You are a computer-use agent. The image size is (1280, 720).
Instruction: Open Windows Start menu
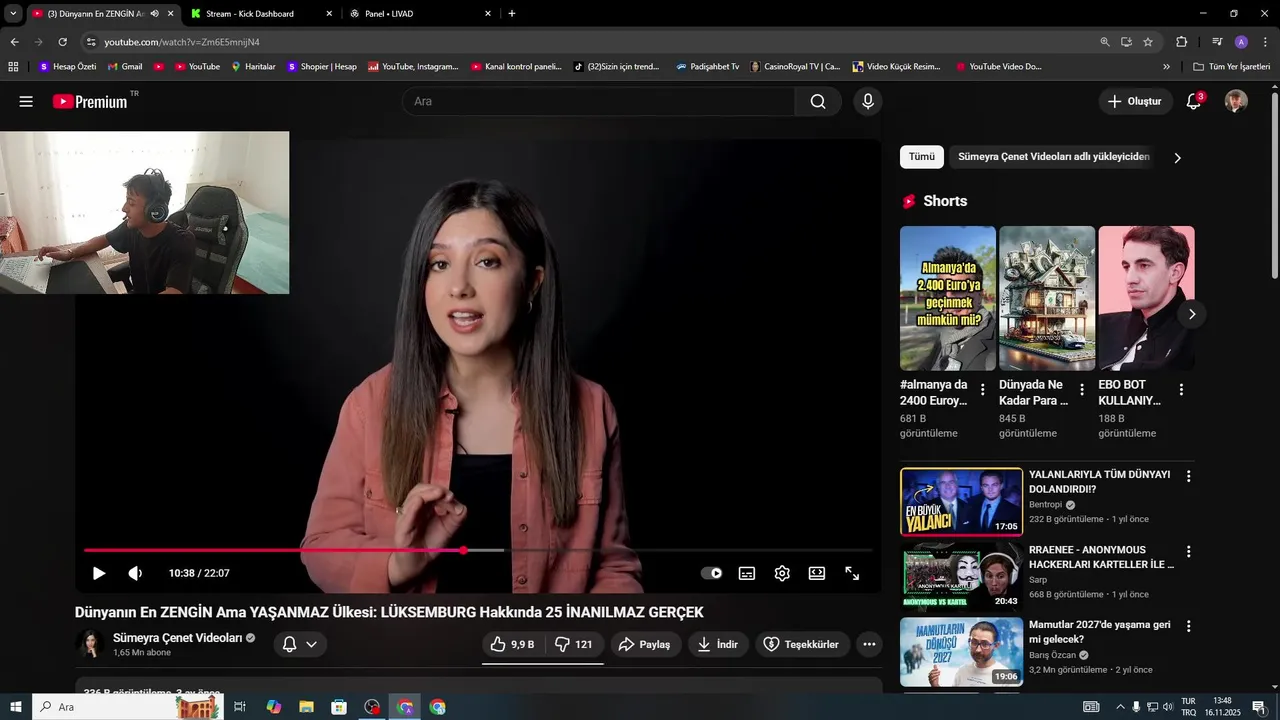16,707
